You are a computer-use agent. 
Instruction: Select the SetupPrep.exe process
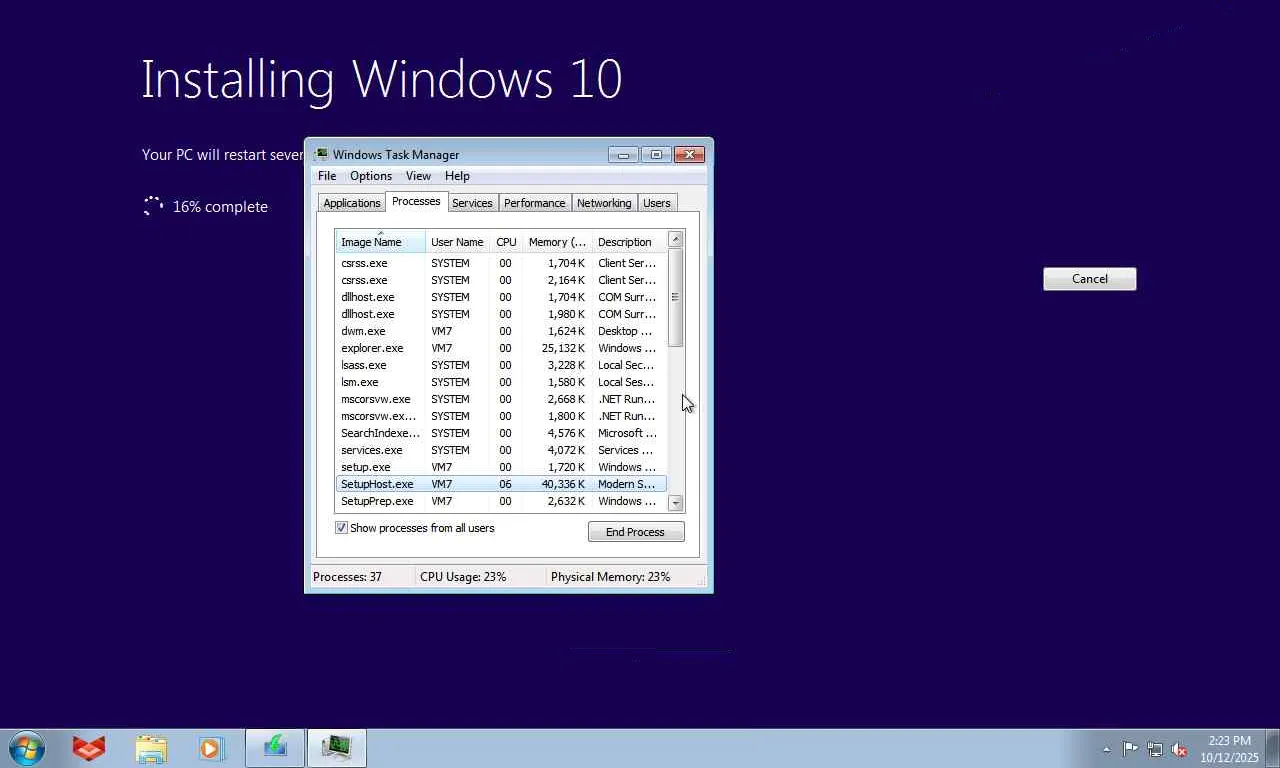pos(500,501)
